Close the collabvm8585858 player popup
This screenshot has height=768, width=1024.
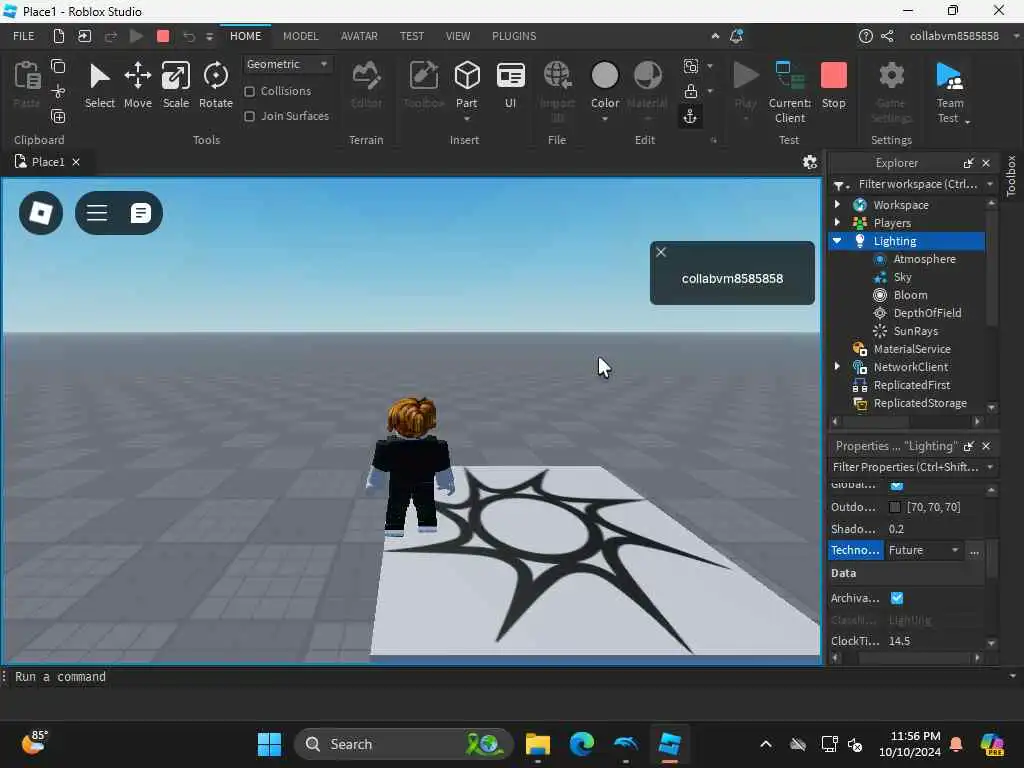click(661, 252)
